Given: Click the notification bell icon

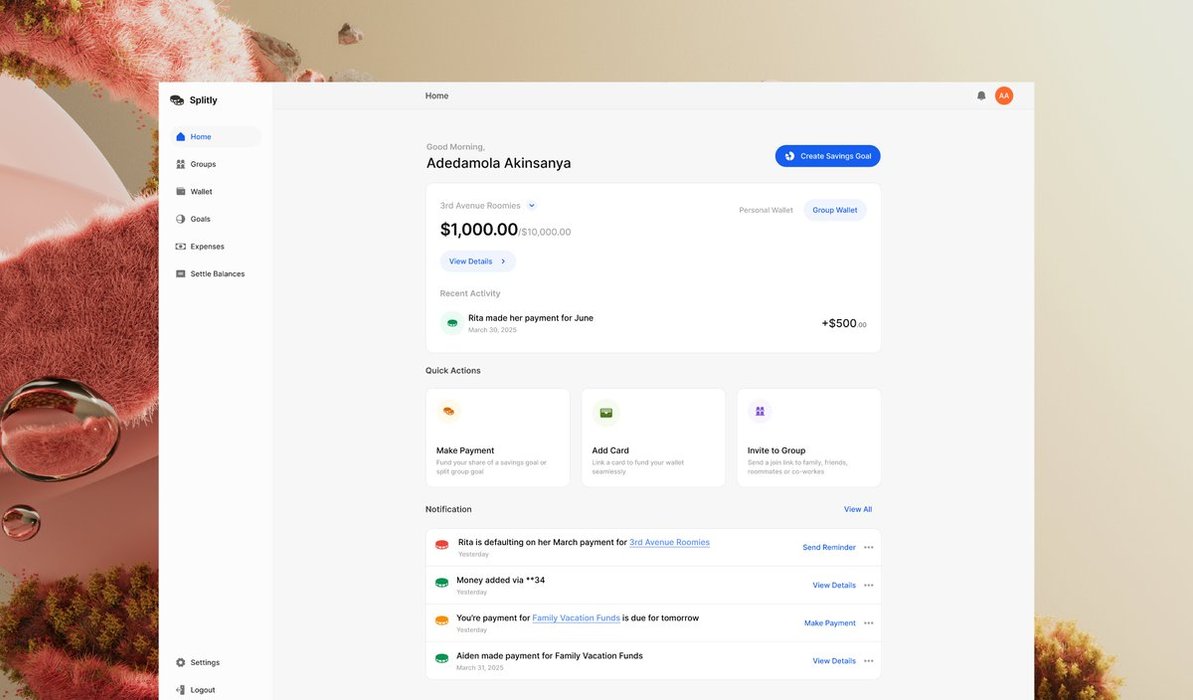Looking at the screenshot, I should click(981, 96).
